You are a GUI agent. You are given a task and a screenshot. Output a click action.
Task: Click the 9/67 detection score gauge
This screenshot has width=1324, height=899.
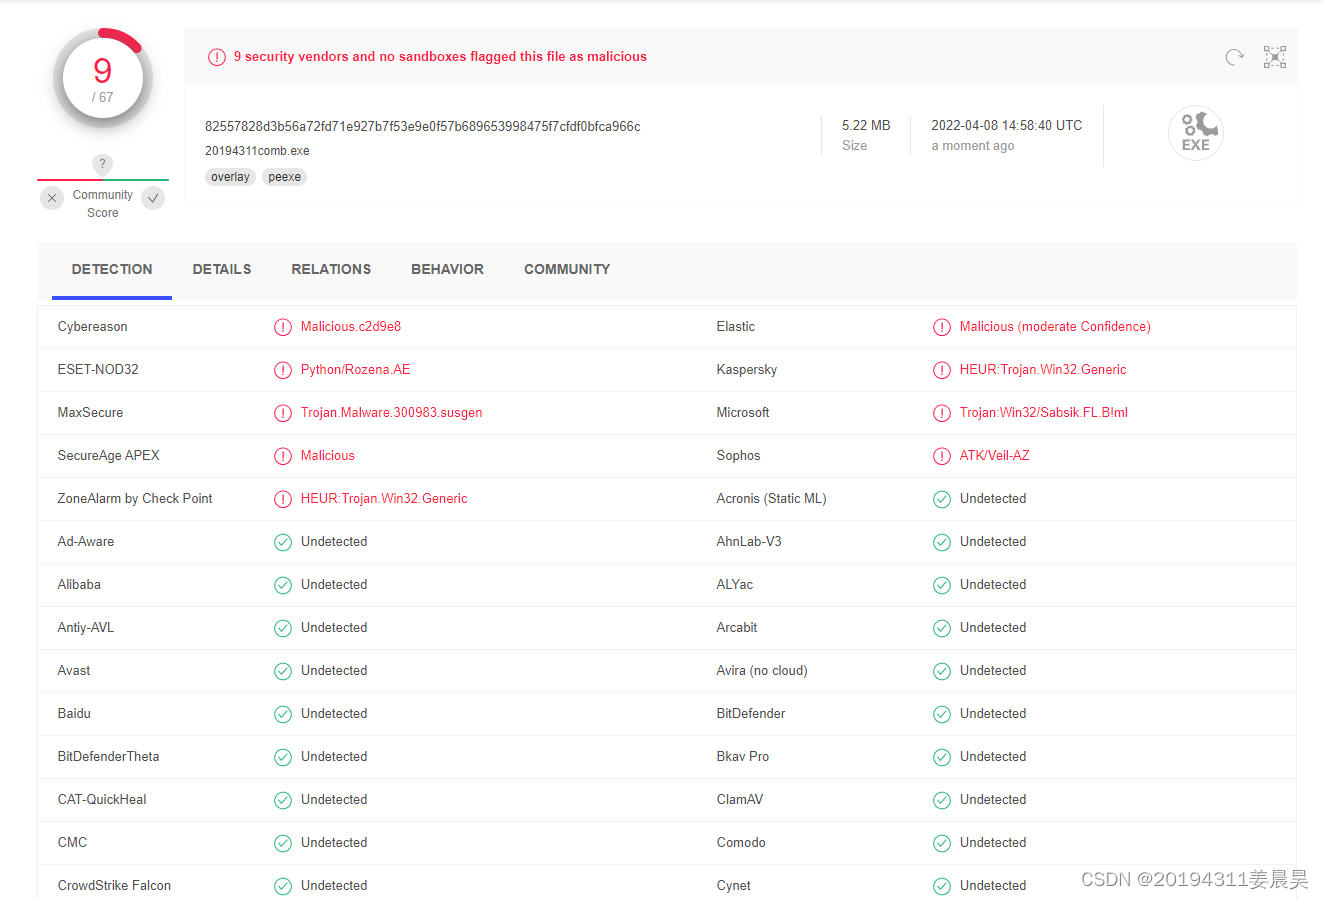coord(103,79)
